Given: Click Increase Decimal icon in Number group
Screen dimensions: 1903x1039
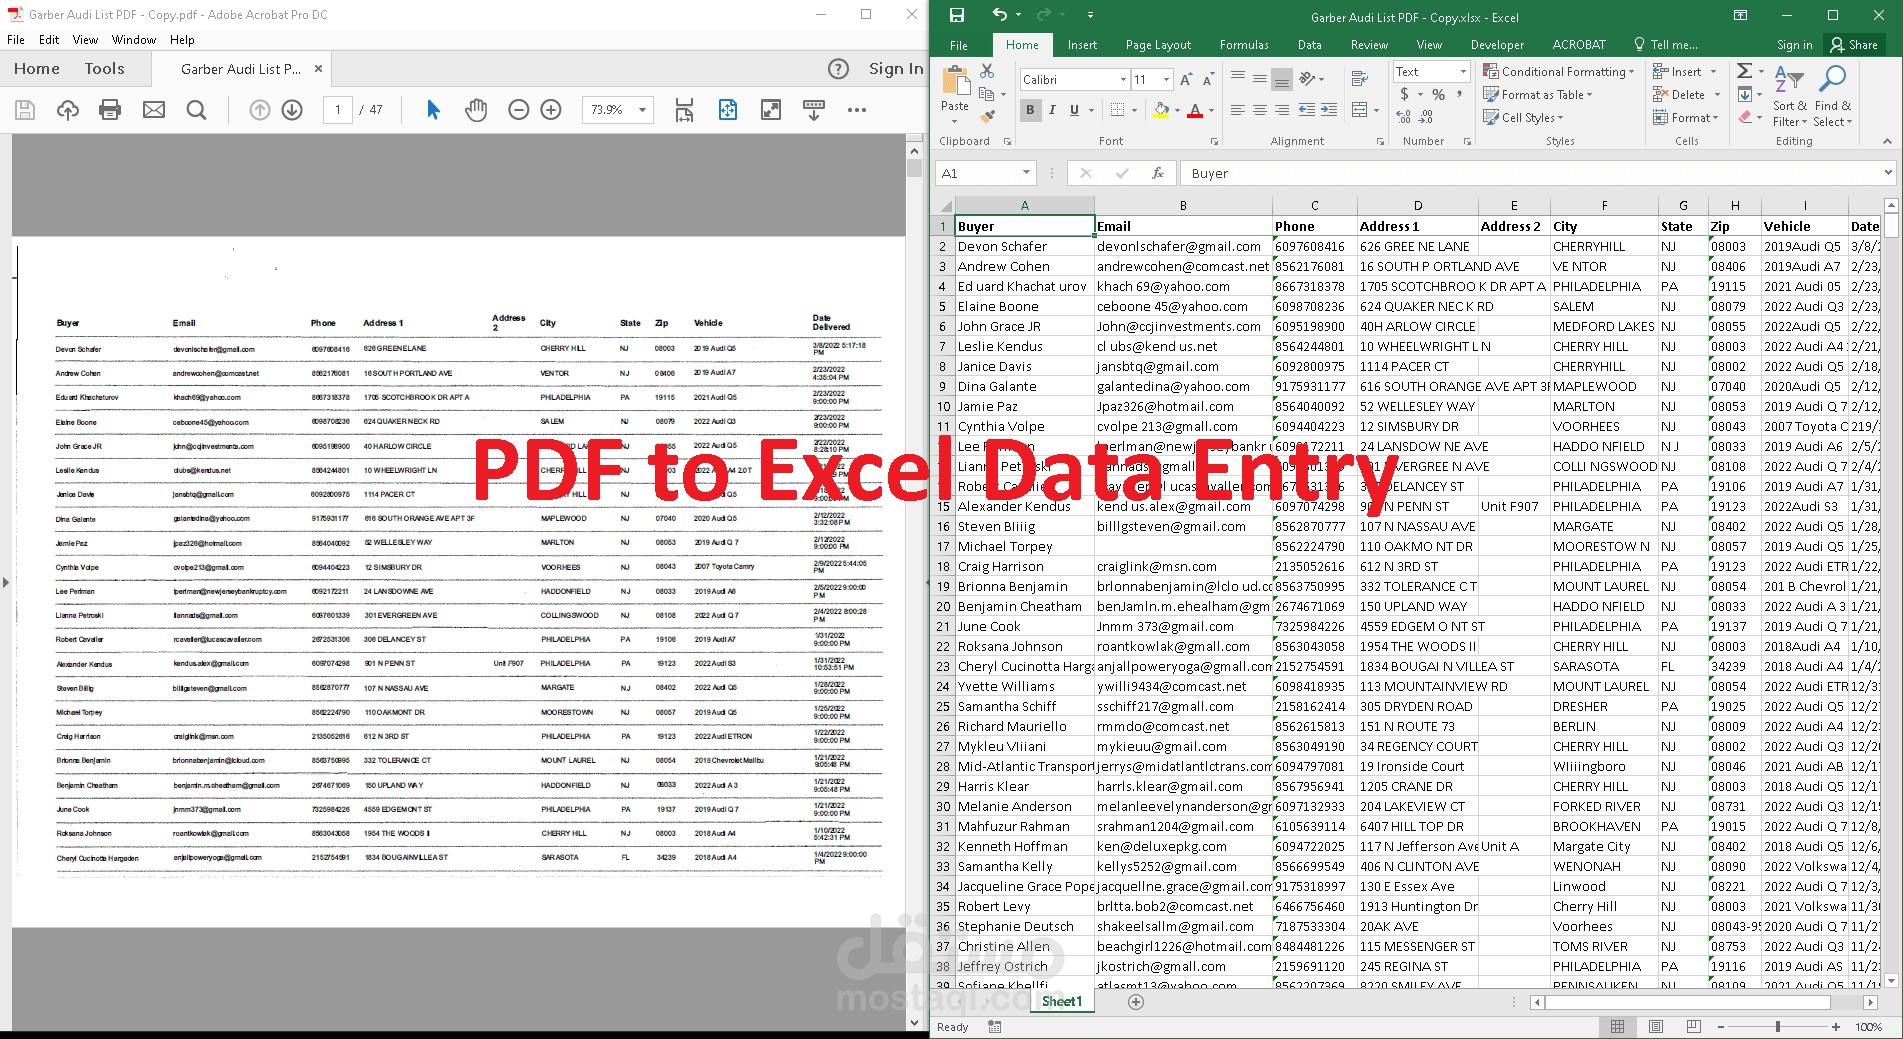Looking at the screenshot, I should click(x=1404, y=117).
